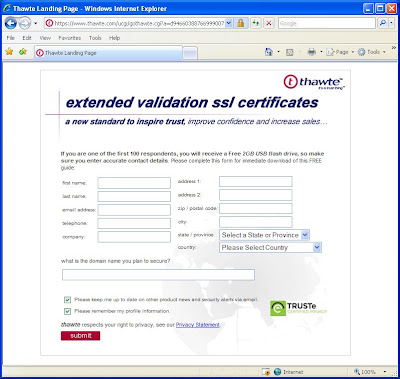The width and height of the screenshot is (400, 379).
Task: Click Add to Favorites star-plus icon
Action: [x=23, y=52]
